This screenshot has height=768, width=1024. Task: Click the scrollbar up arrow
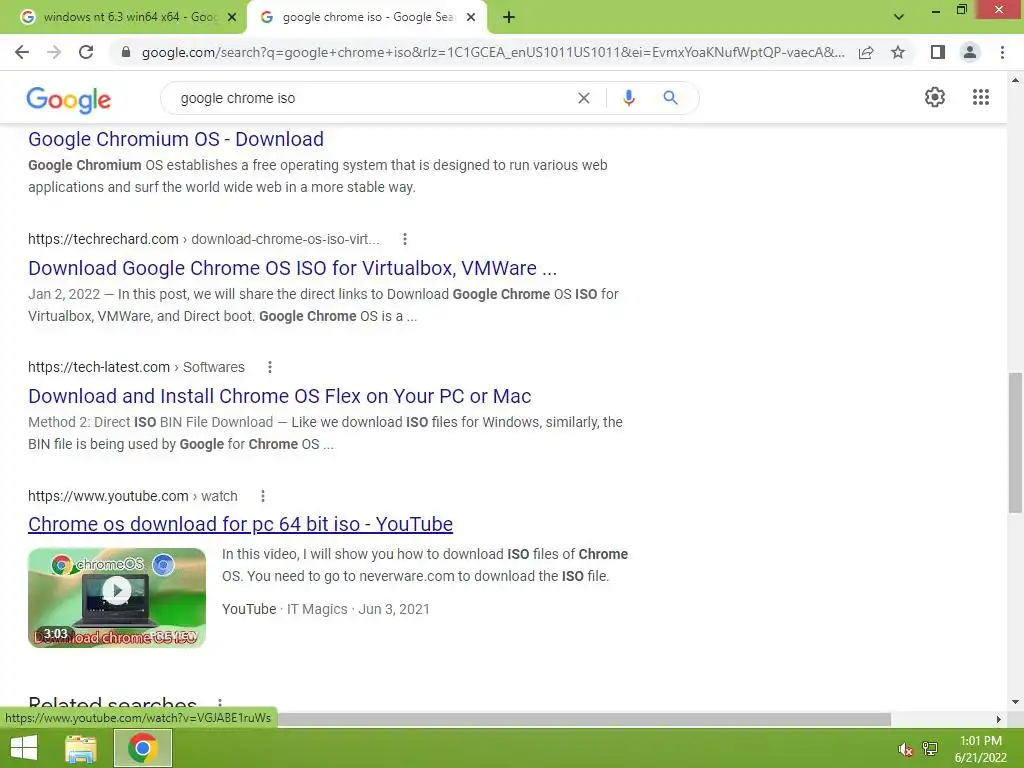pos(1015,80)
